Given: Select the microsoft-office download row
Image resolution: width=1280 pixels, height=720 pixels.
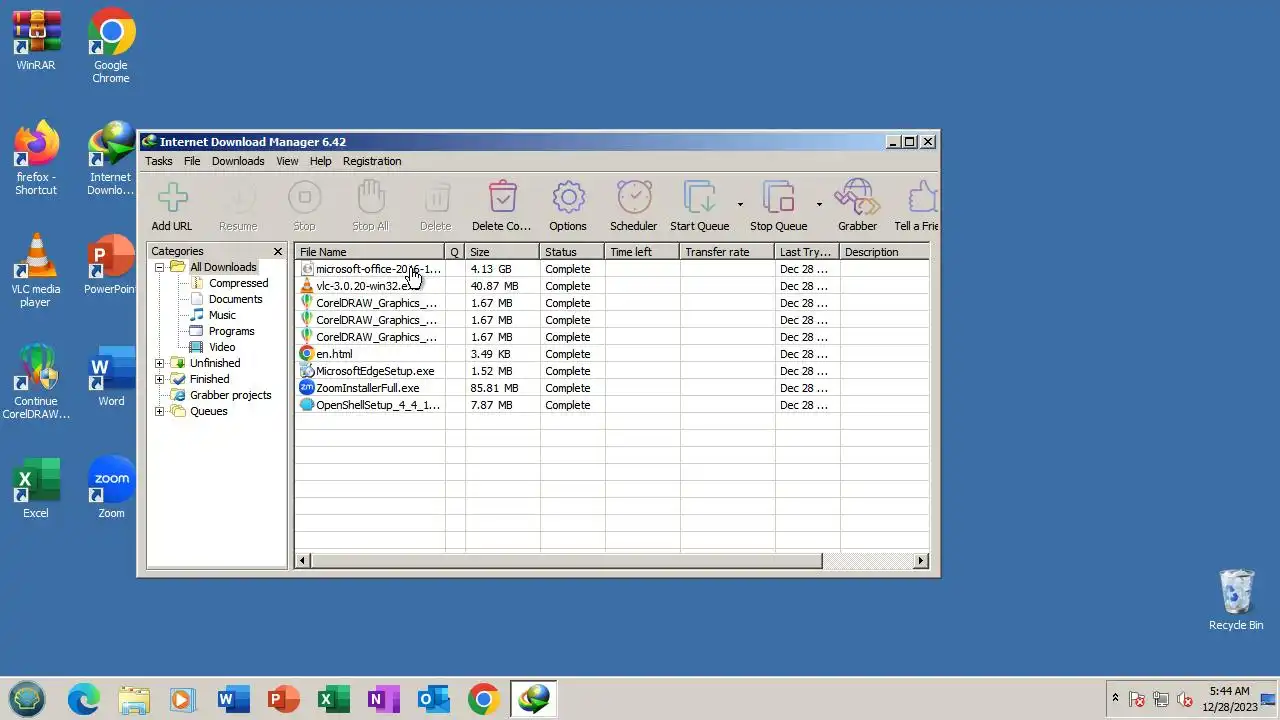Looking at the screenshot, I should coord(612,269).
